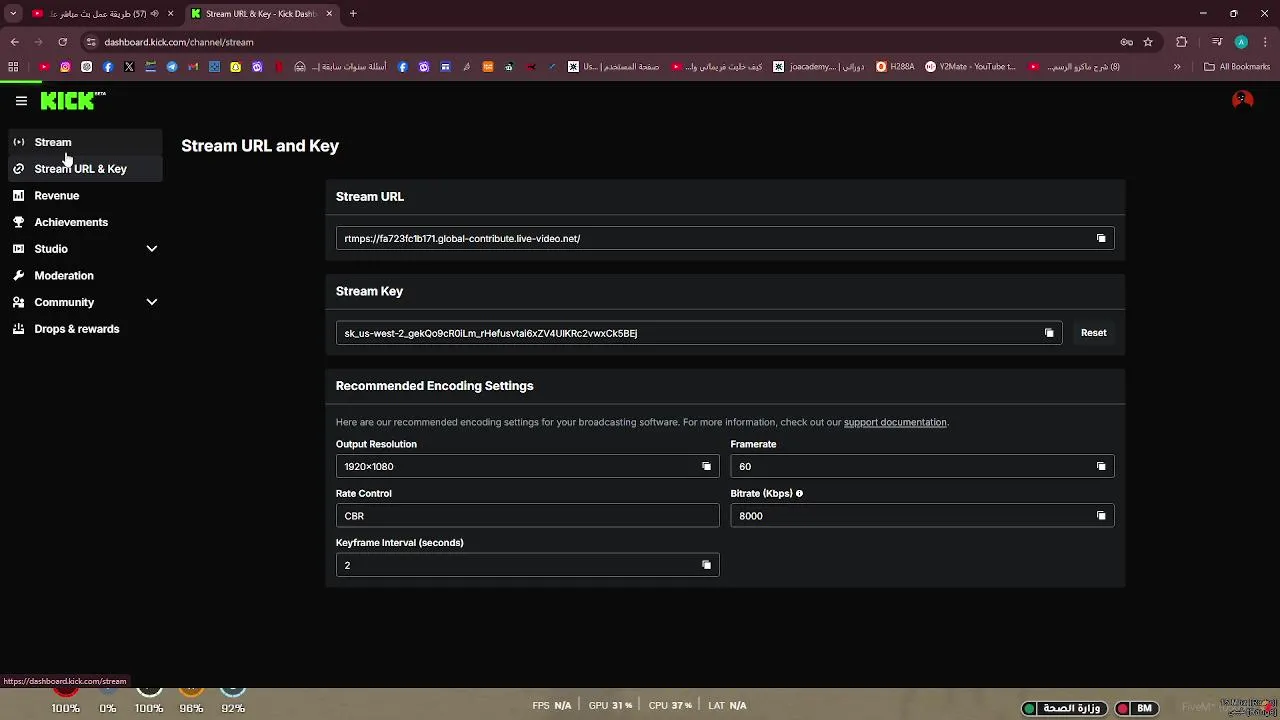Screen dimensions: 1280x720
Task: Copy the Keyframe Interval value
Action: (706, 565)
